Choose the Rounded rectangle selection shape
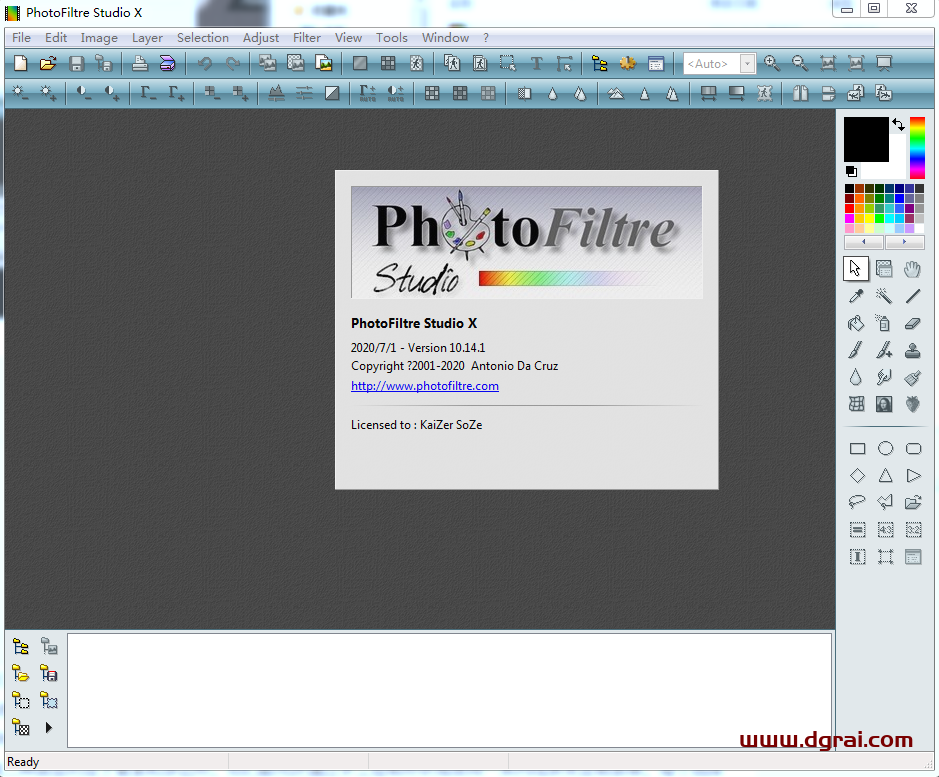Image resolution: width=939 pixels, height=777 pixels. point(913,449)
